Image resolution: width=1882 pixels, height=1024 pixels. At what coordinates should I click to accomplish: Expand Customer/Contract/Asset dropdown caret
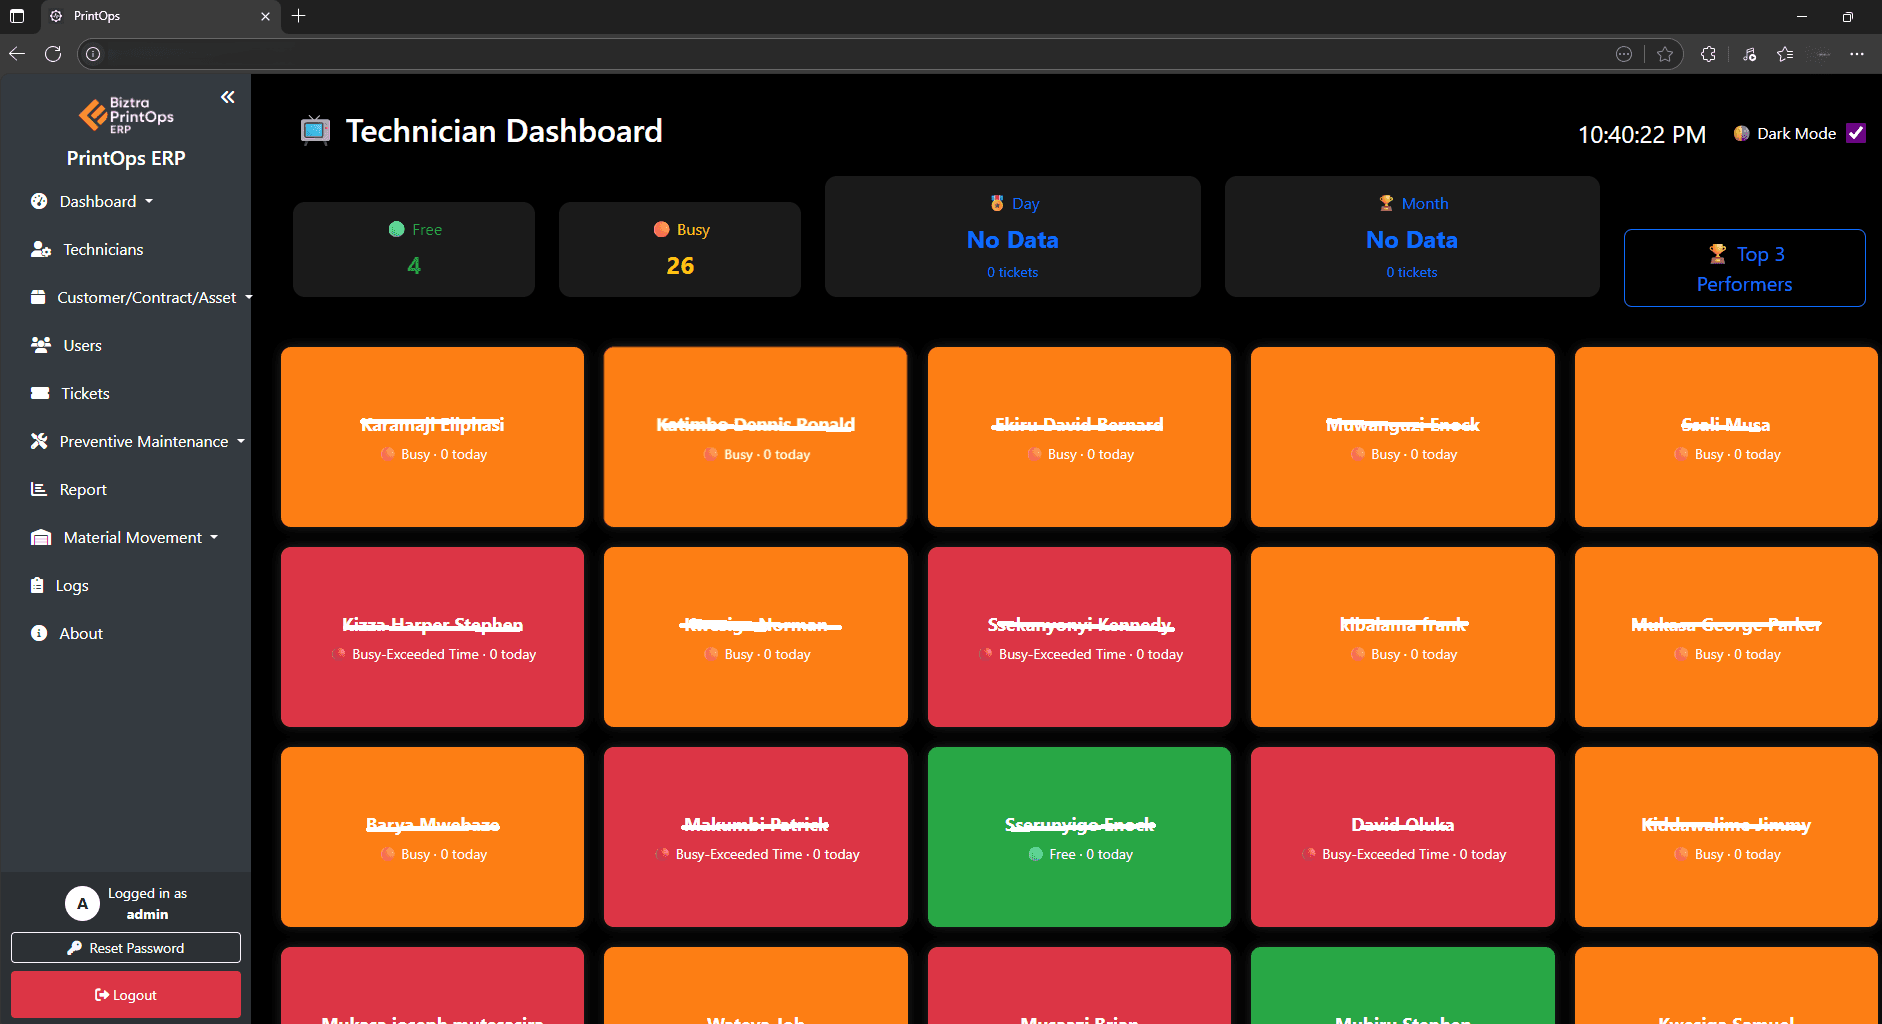pyautogui.click(x=249, y=297)
